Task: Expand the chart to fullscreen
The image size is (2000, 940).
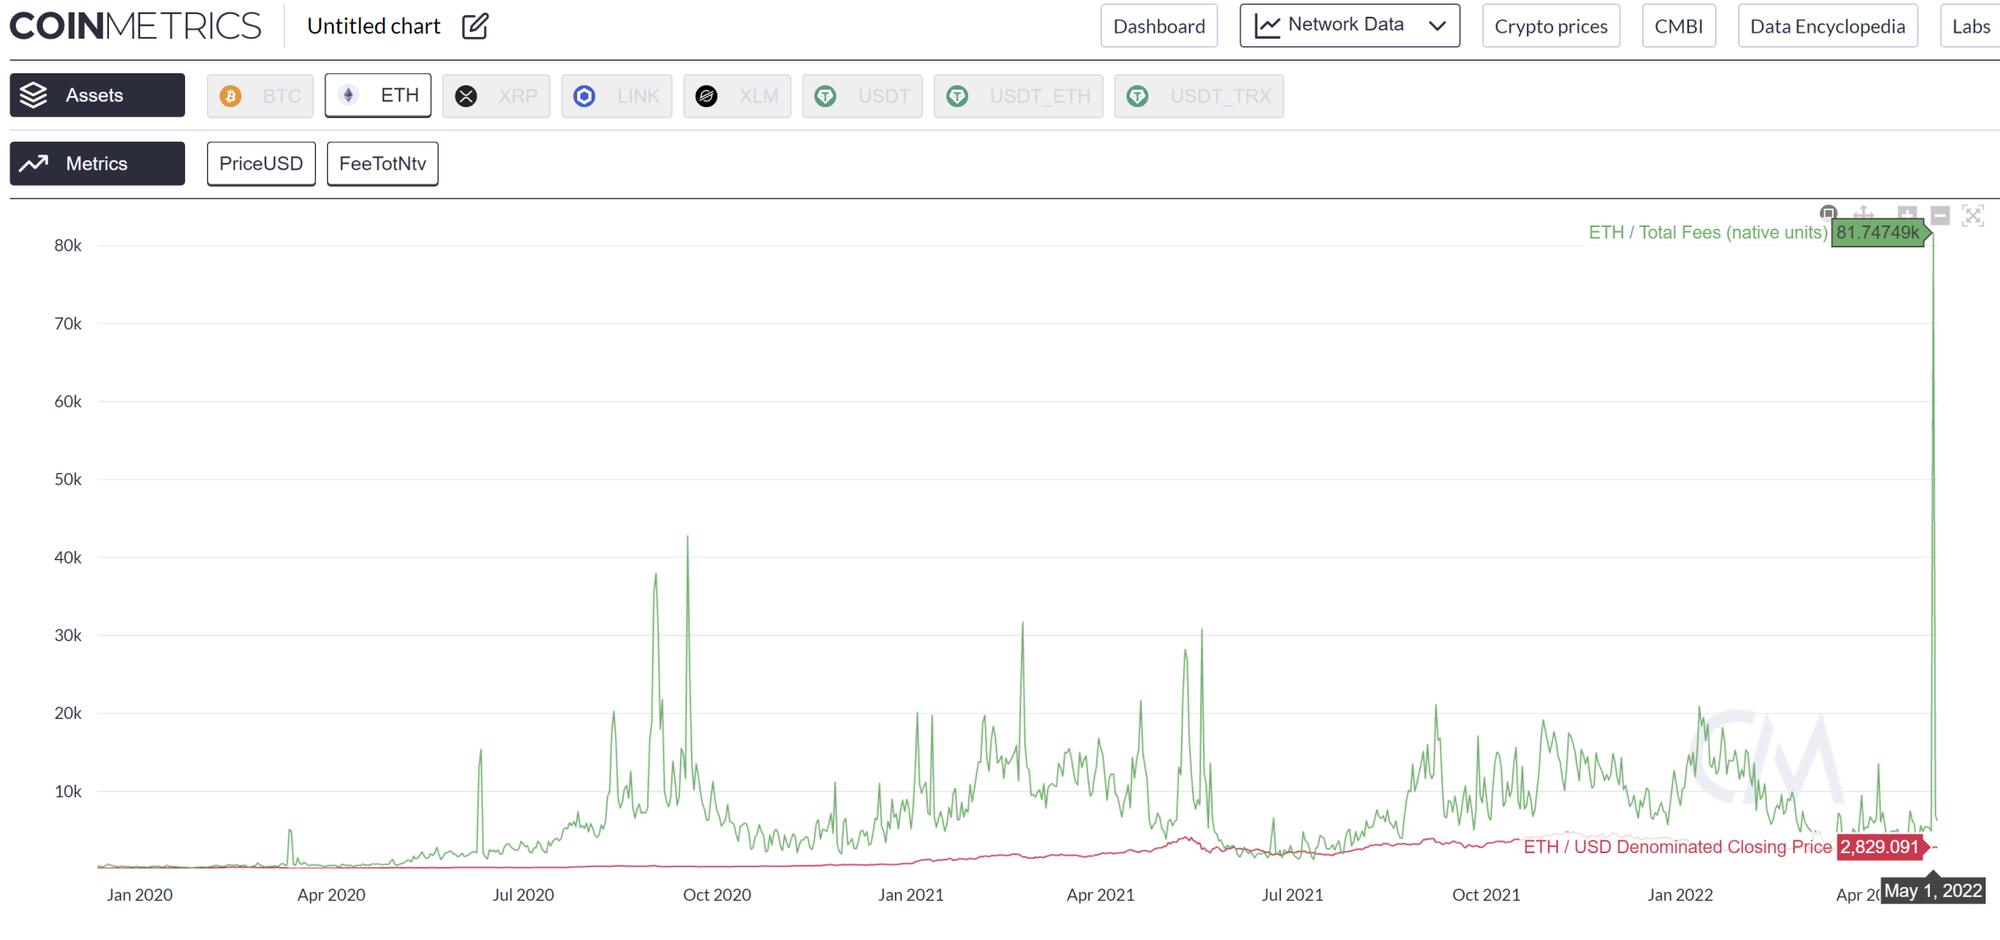Action: (1973, 214)
